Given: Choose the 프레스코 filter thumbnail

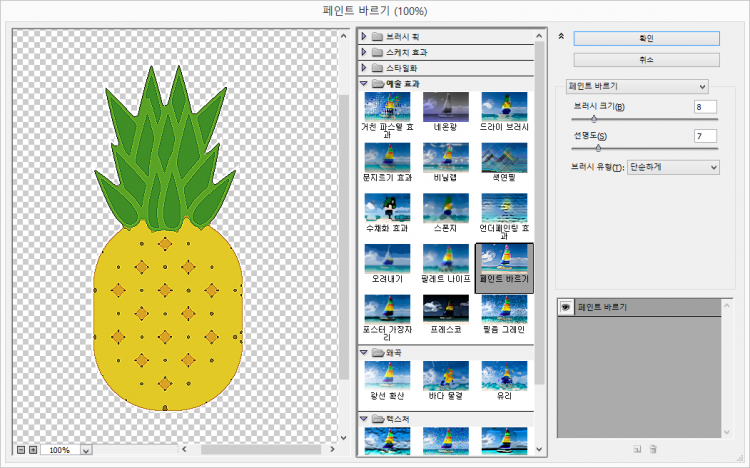Looking at the screenshot, I should point(445,307).
